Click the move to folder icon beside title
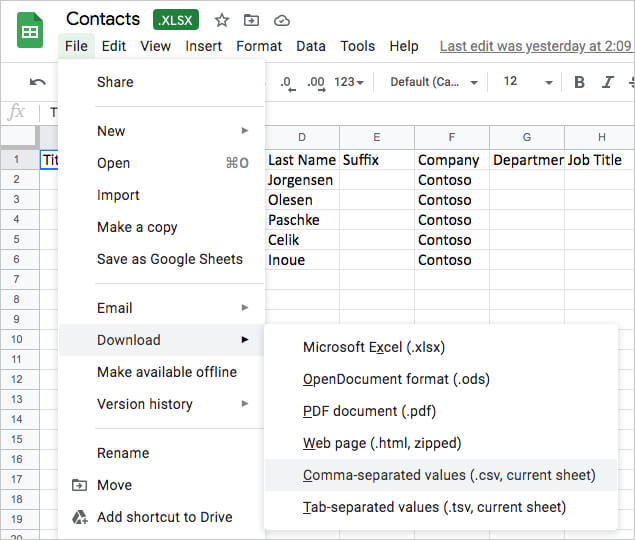 click(x=251, y=19)
